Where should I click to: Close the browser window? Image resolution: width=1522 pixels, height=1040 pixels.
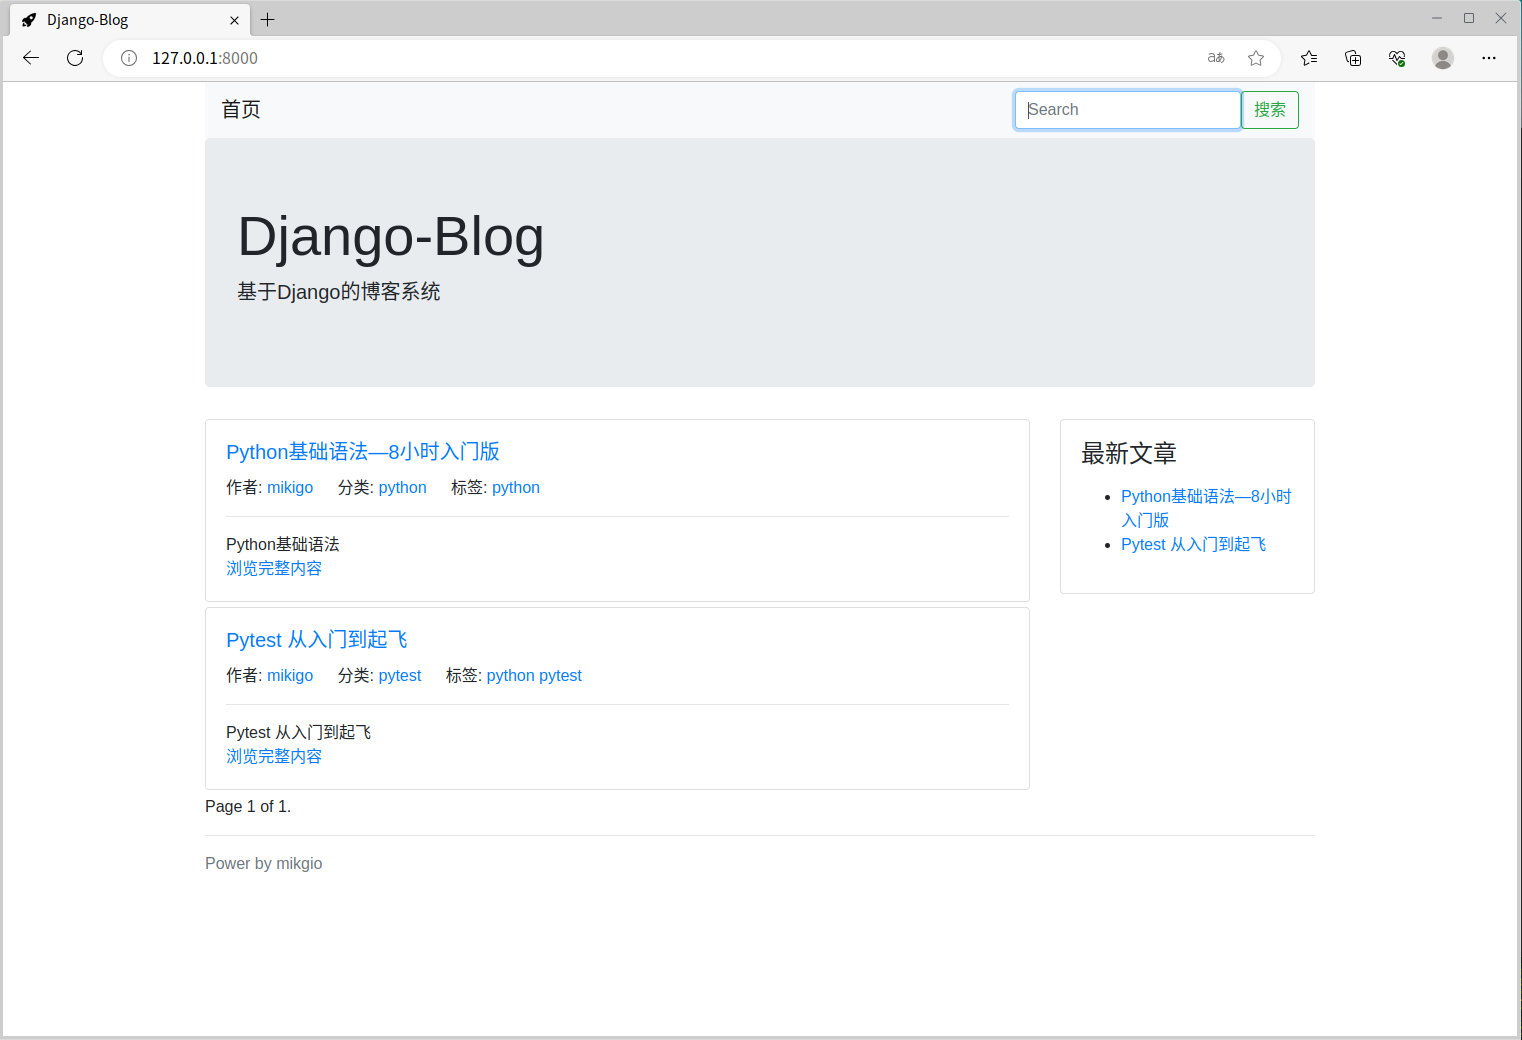1501,18
